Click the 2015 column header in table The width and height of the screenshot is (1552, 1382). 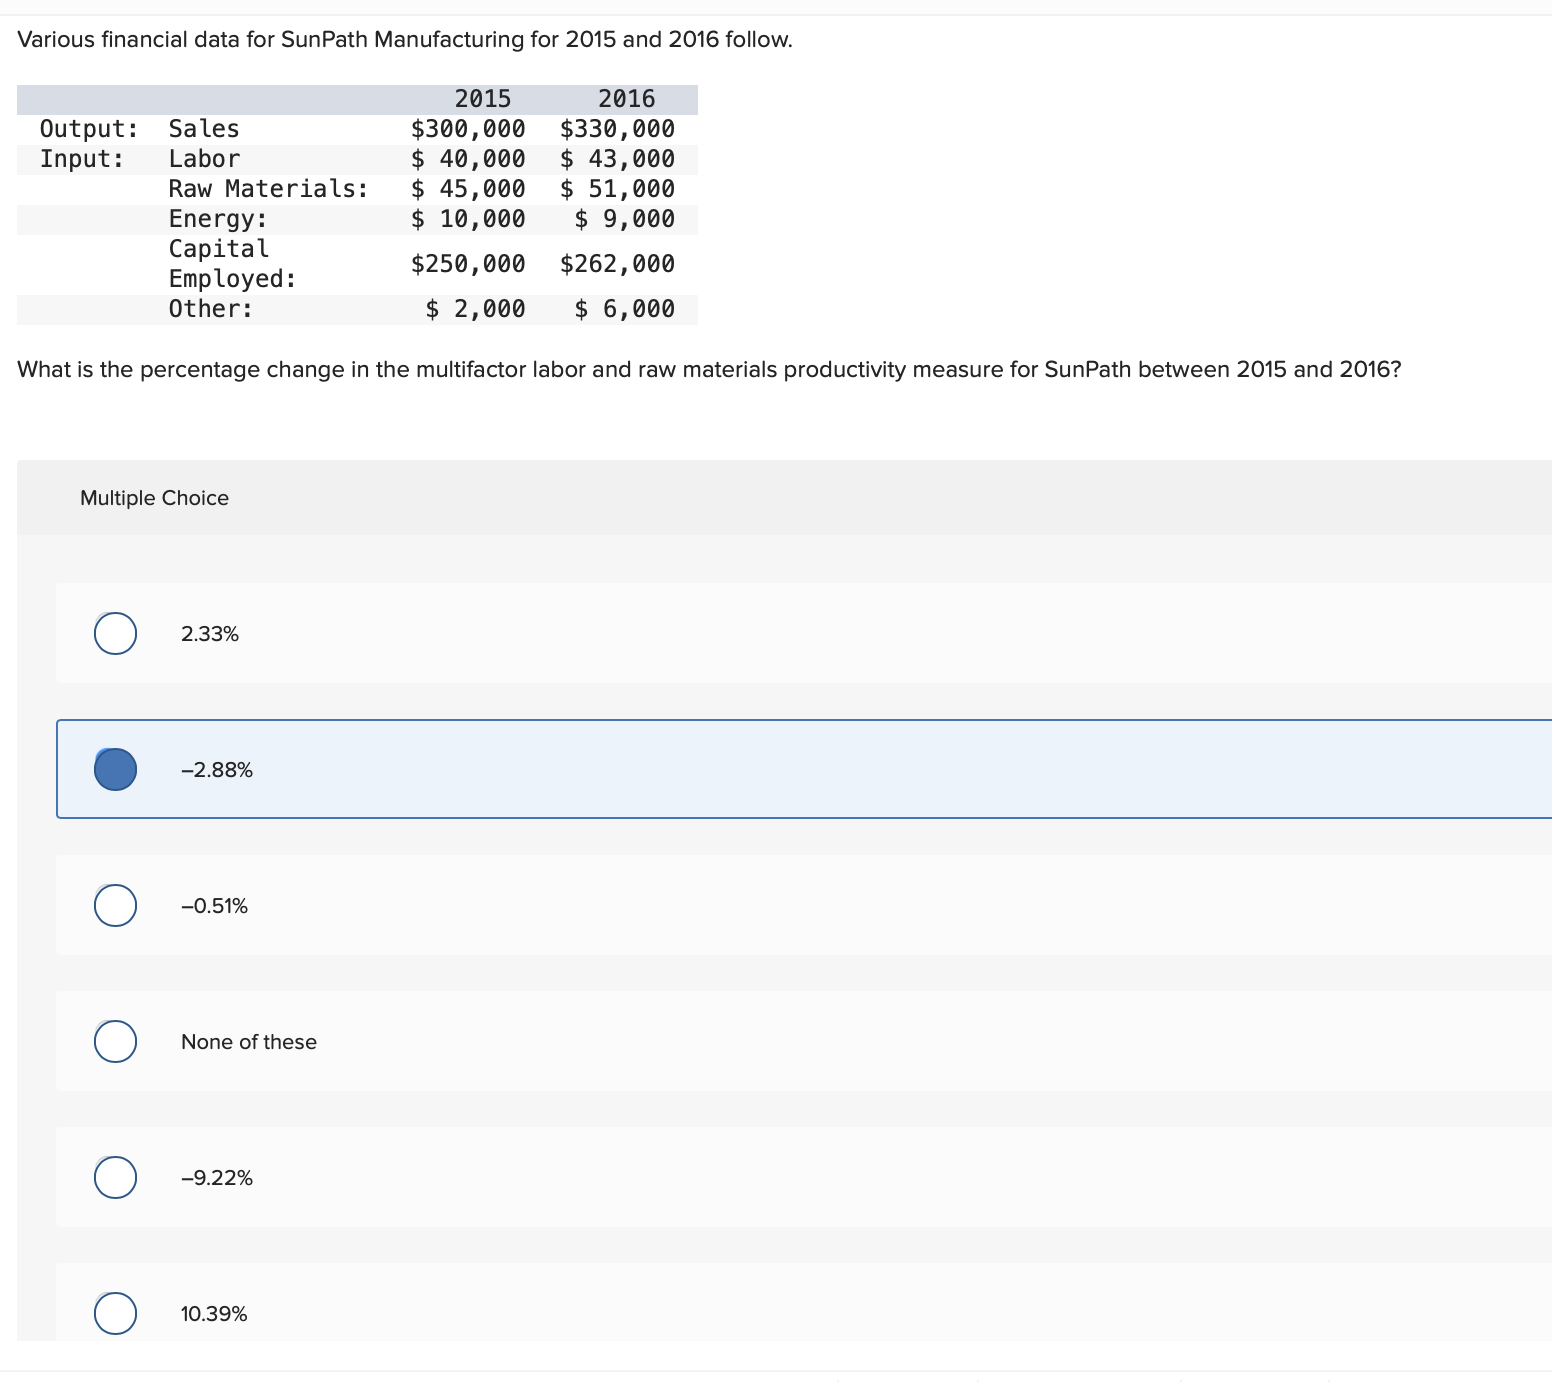[x=482, y=99]
